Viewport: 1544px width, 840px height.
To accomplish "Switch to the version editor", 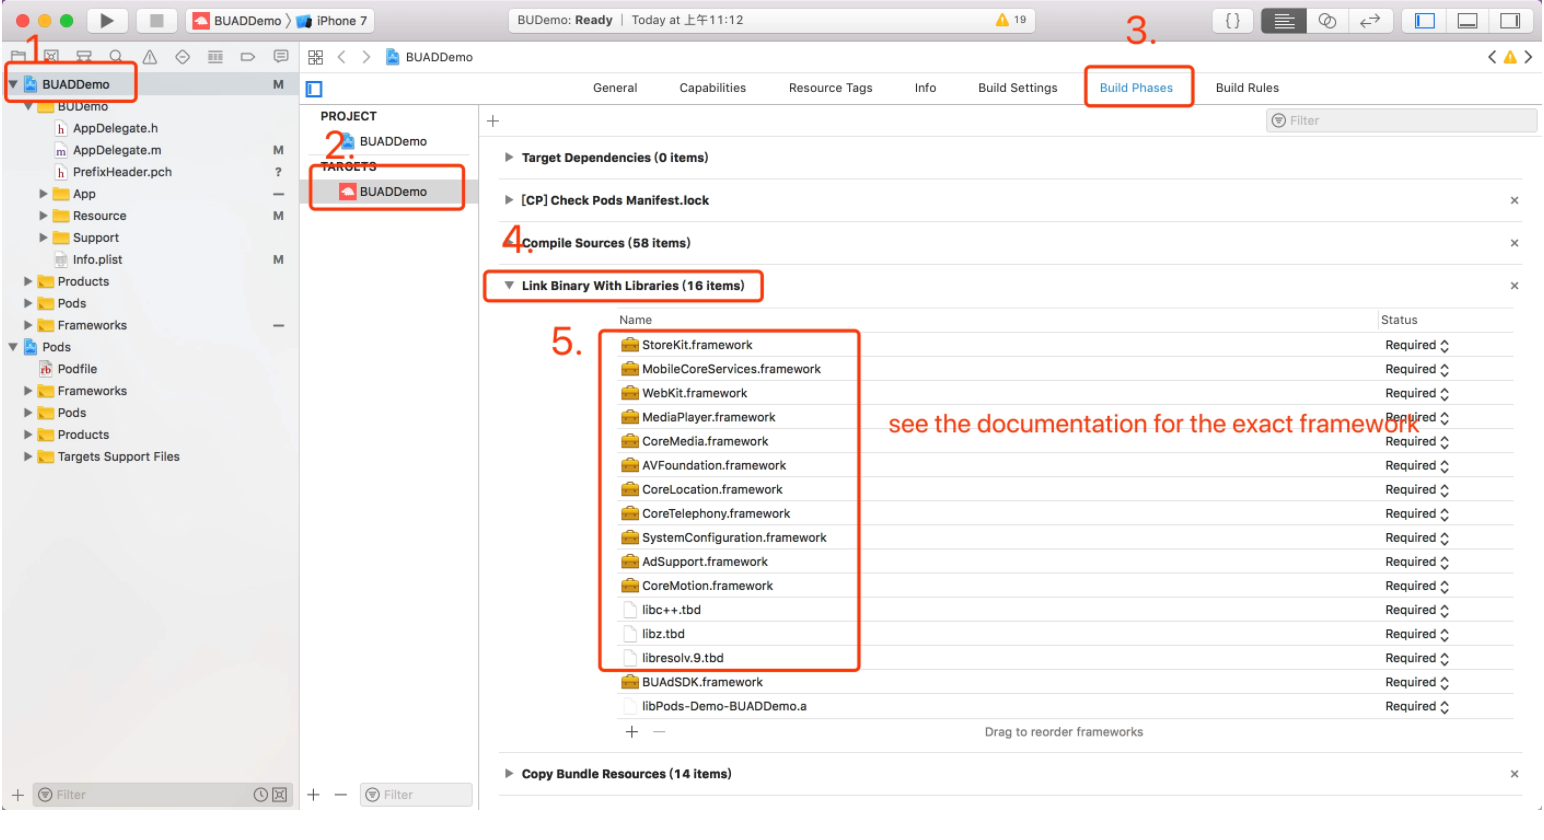I will coord(1370,20).
